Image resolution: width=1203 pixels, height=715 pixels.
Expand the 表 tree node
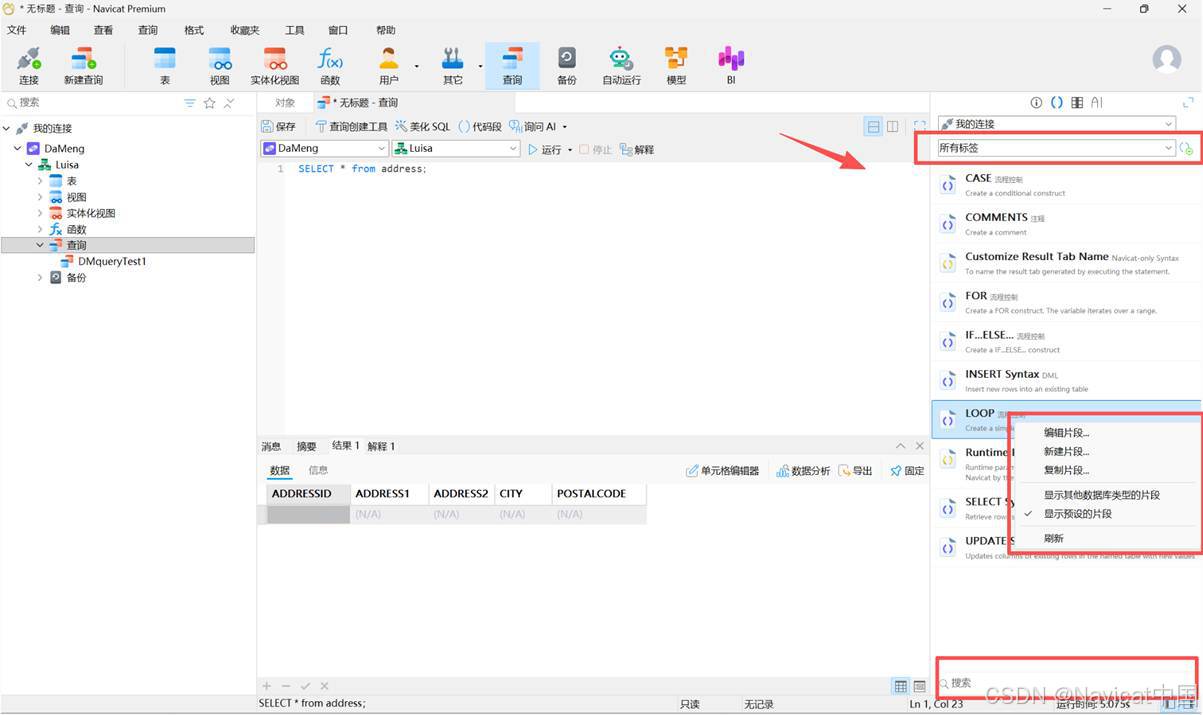(x=41, y=181)
